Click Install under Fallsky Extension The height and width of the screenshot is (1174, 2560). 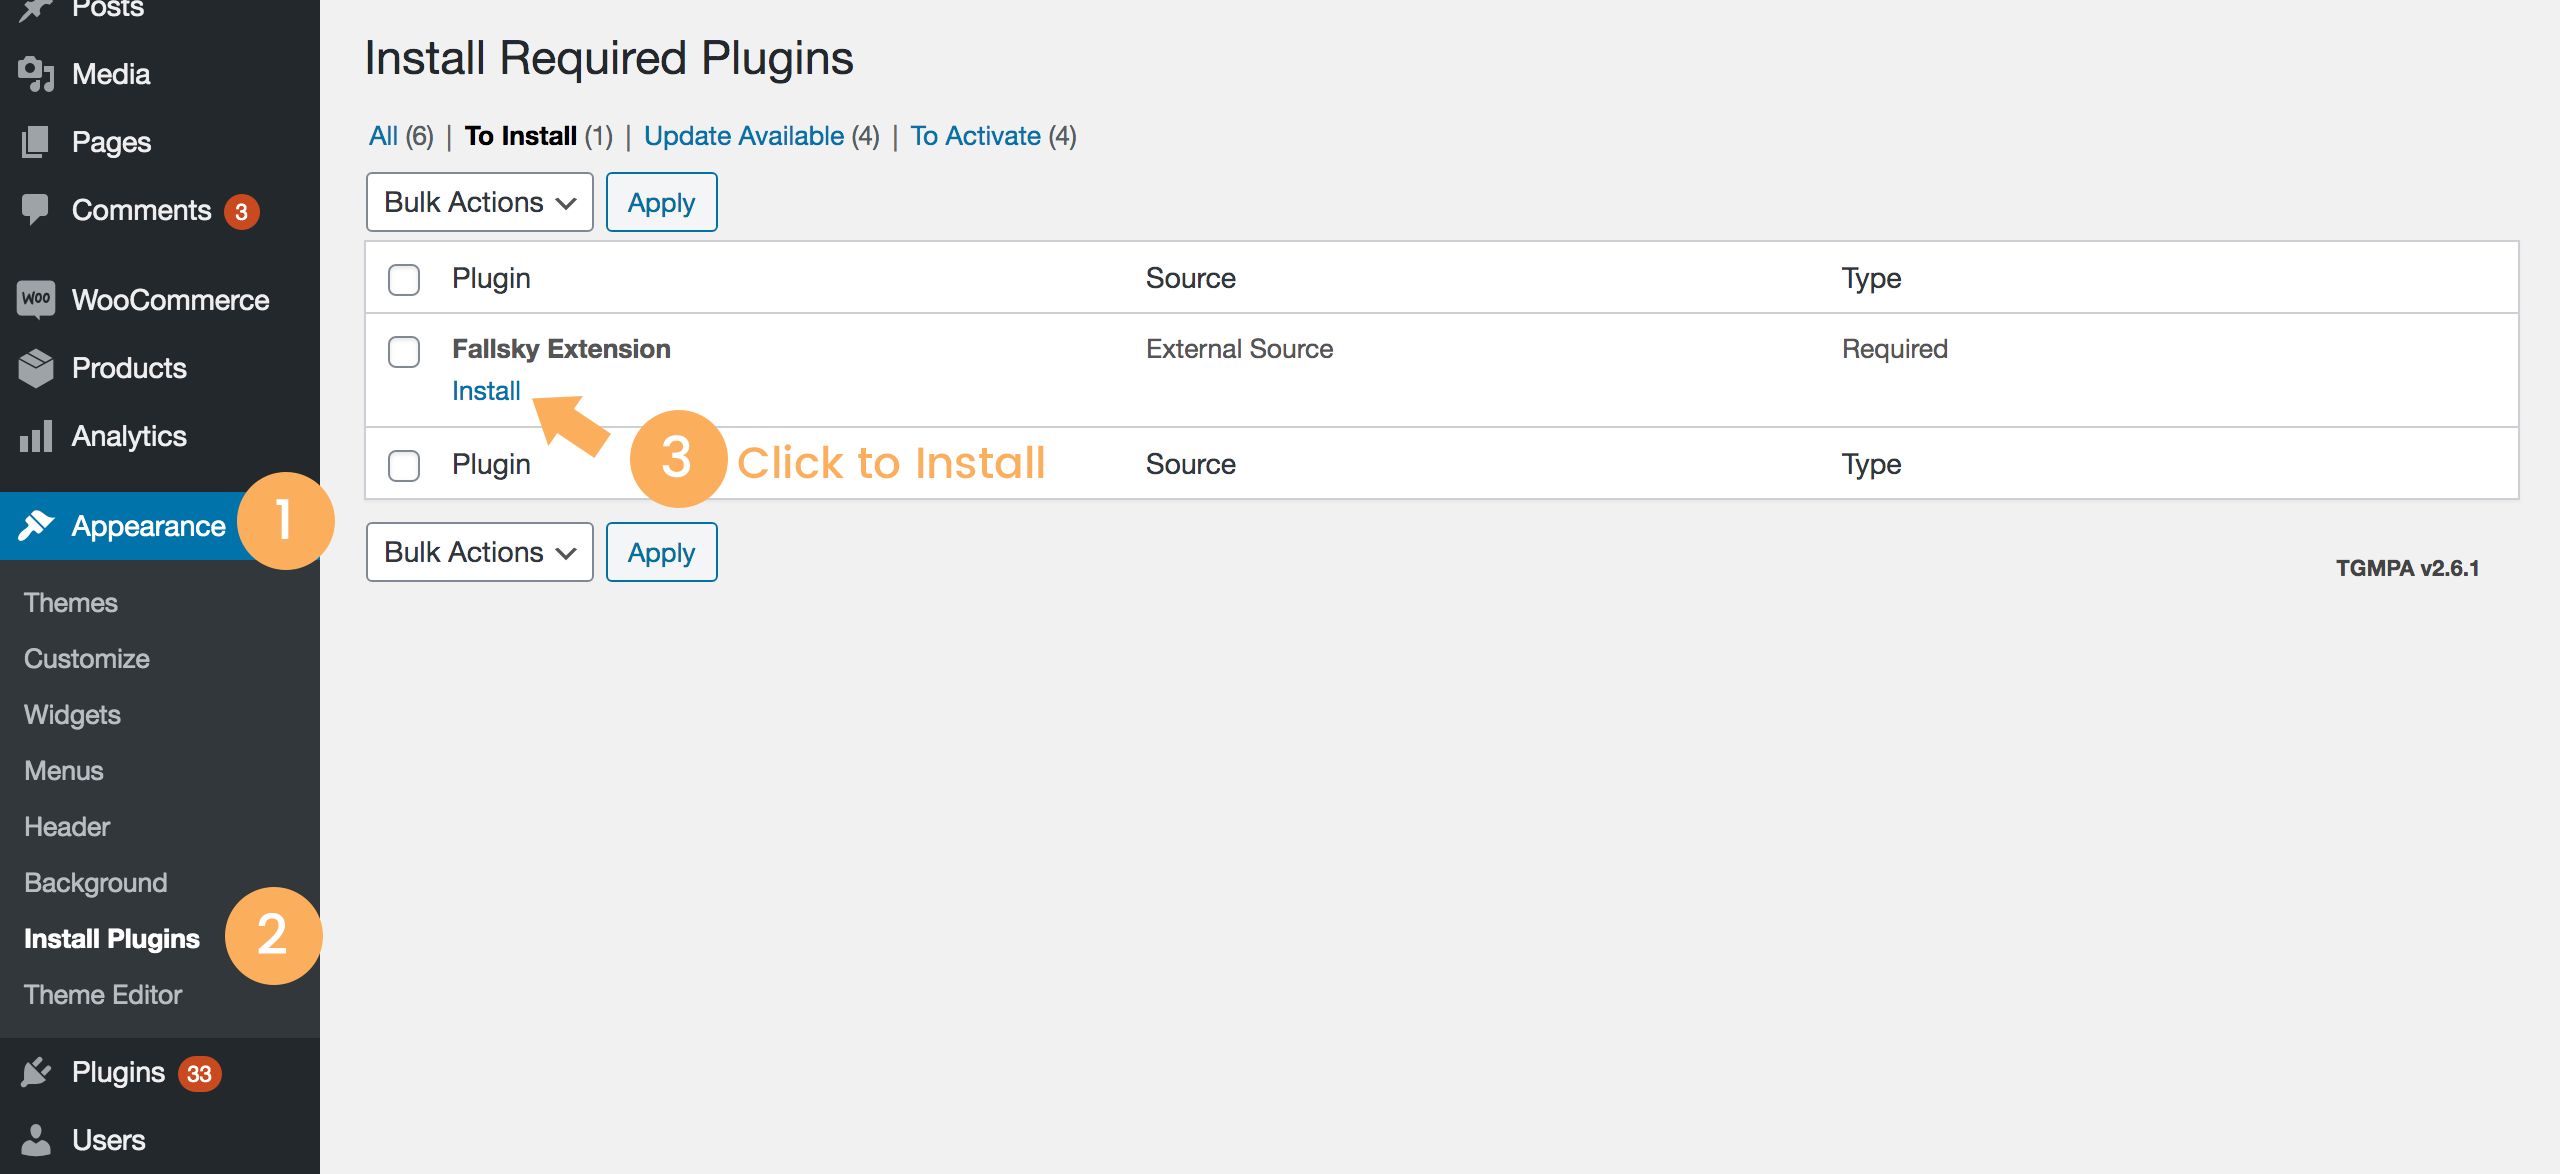(x=487, y=390)
